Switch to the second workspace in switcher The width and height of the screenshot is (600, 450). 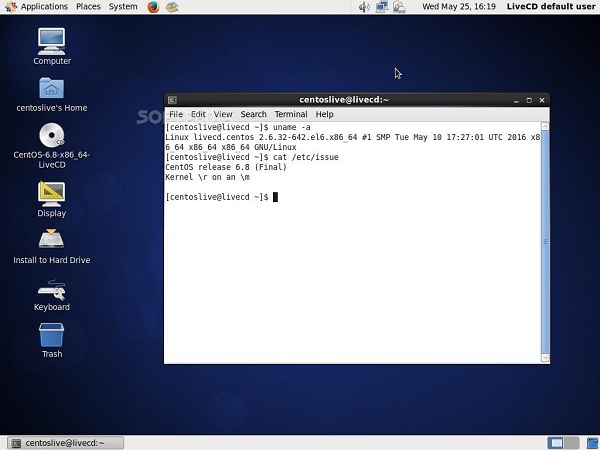pos(572,443)
